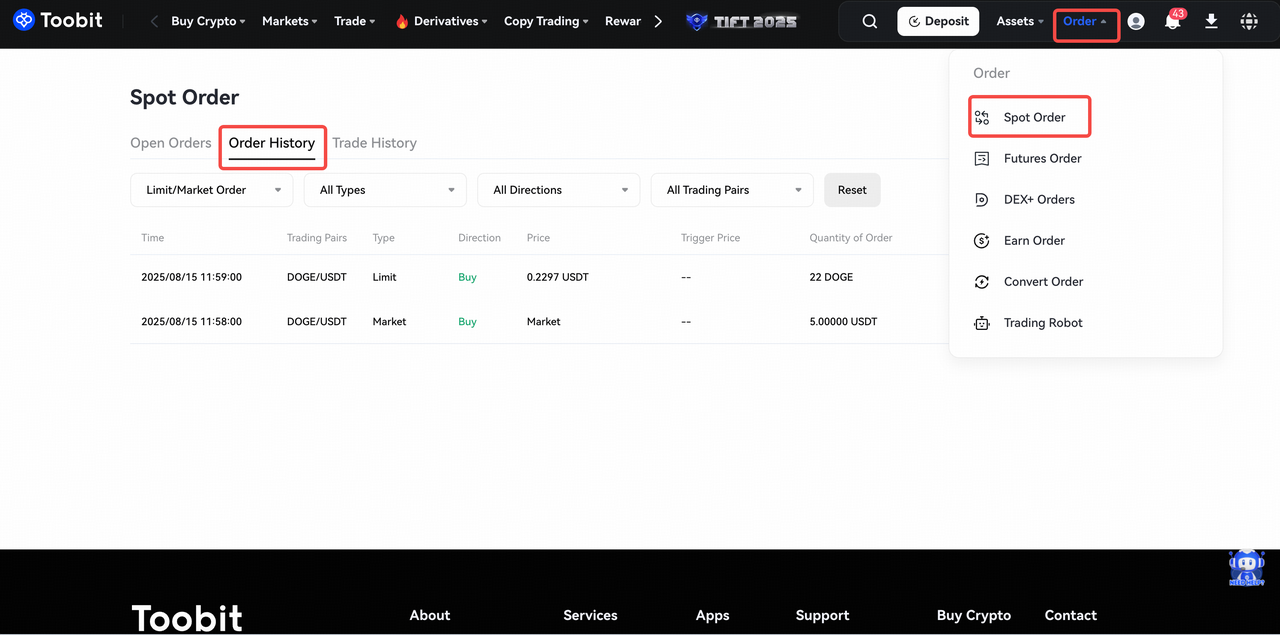
Task: Click the Support footer heading
Action: click(823, 615)
